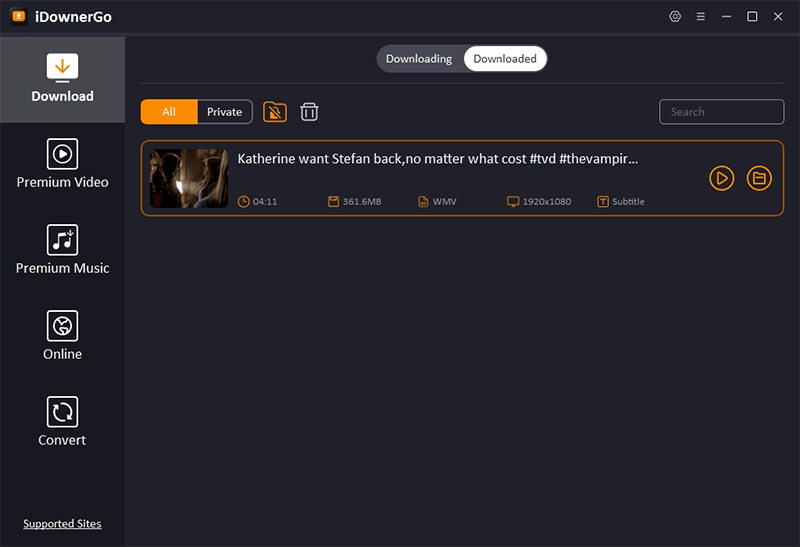Open the Supported Sites link
800x547 pixels.
pyautogui.click(x=62, y=524)
